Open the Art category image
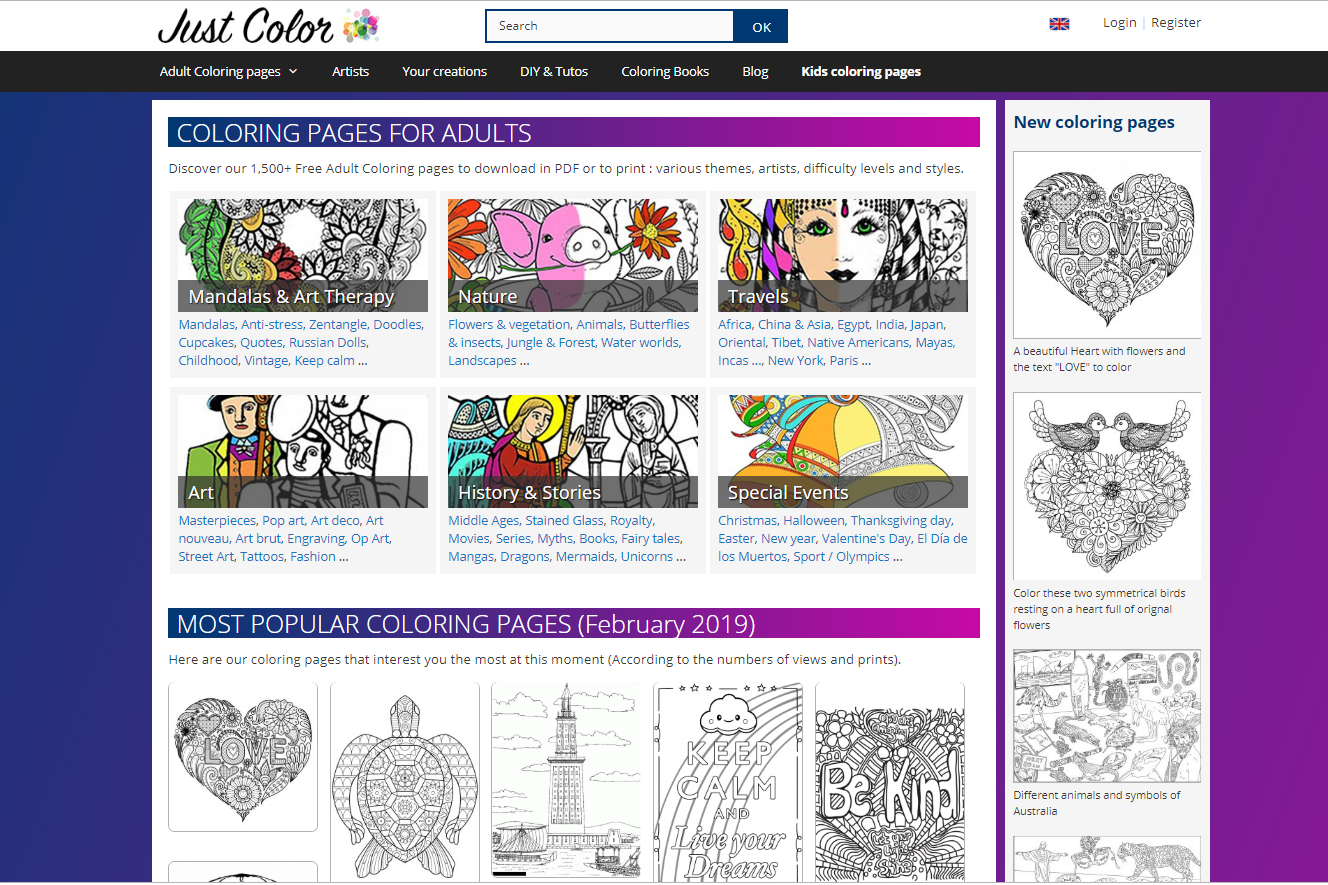Viewport: 1328px width, 885px height. [303, 451]
